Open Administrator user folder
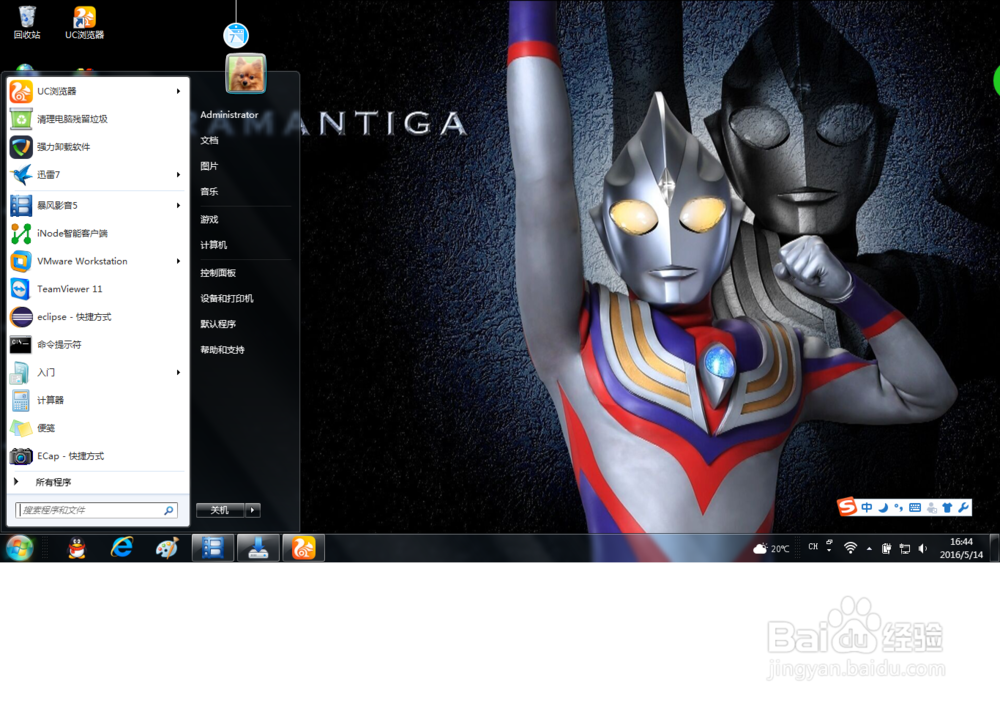Viewport: 1000px width, 703px height. tap(230, 115)
